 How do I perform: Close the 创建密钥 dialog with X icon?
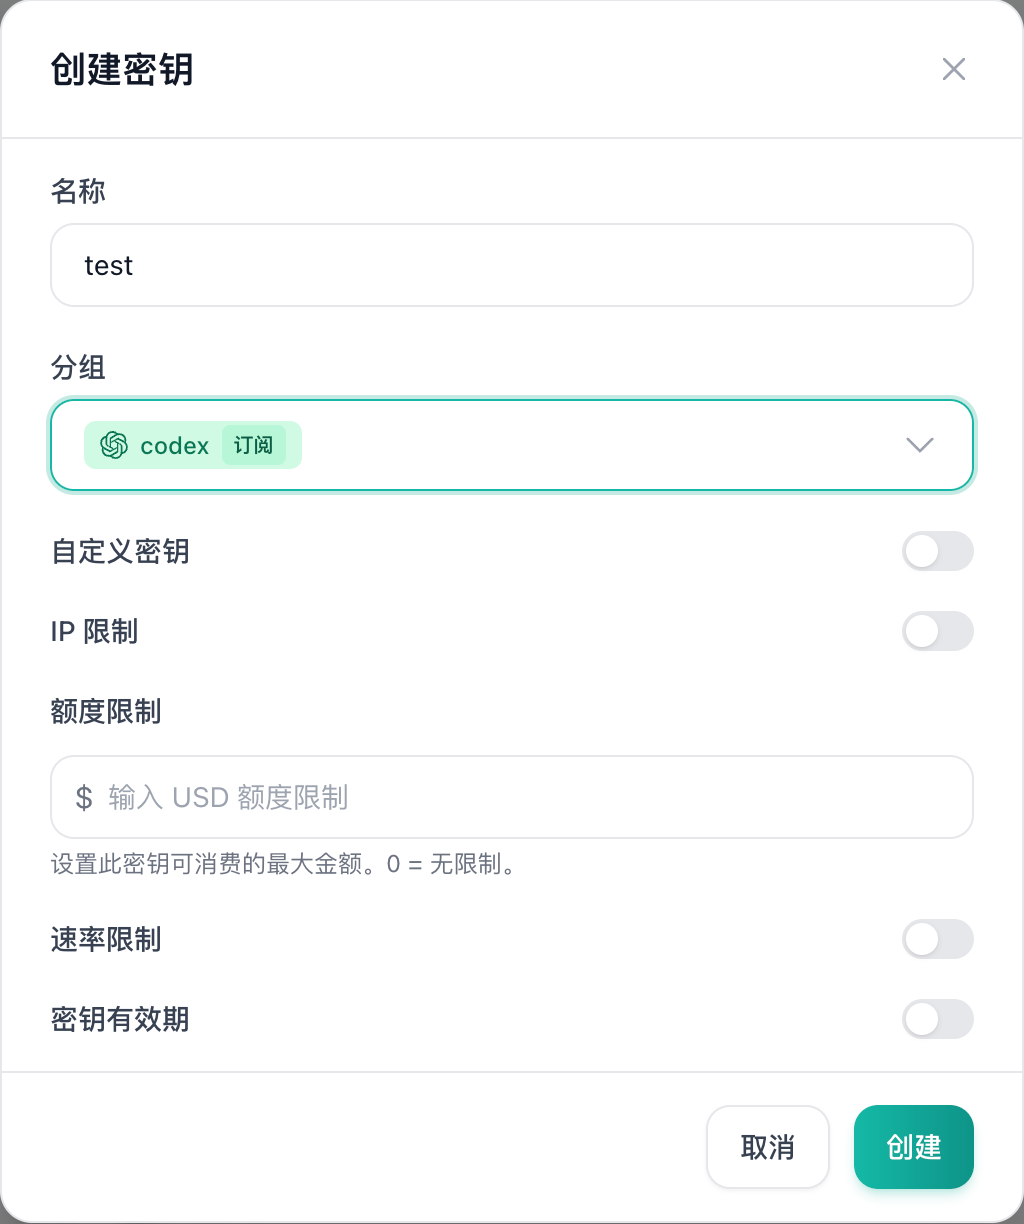[x=953, y=69]
